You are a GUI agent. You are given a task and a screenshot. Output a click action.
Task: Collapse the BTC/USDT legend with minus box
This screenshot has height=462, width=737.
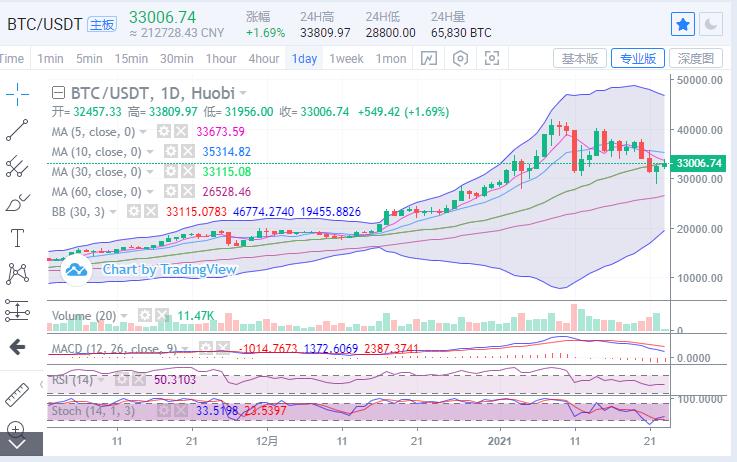click(58, 93)
